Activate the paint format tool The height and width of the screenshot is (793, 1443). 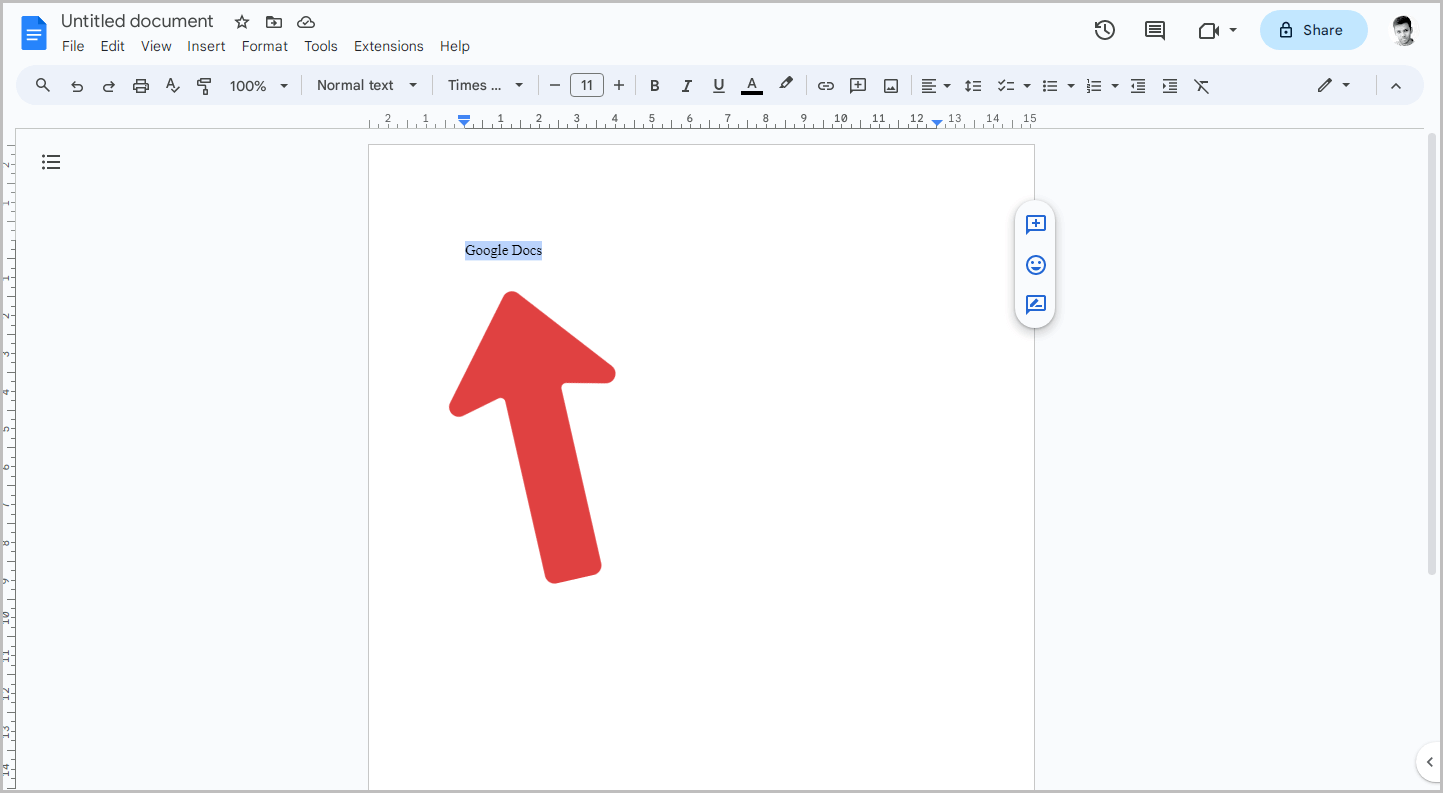(205, 86)
